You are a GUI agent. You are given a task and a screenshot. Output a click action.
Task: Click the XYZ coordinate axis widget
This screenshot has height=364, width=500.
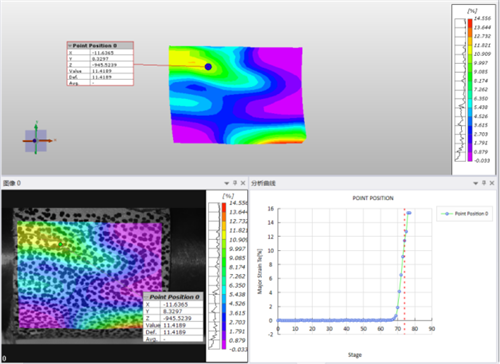[x=37, y=140]
